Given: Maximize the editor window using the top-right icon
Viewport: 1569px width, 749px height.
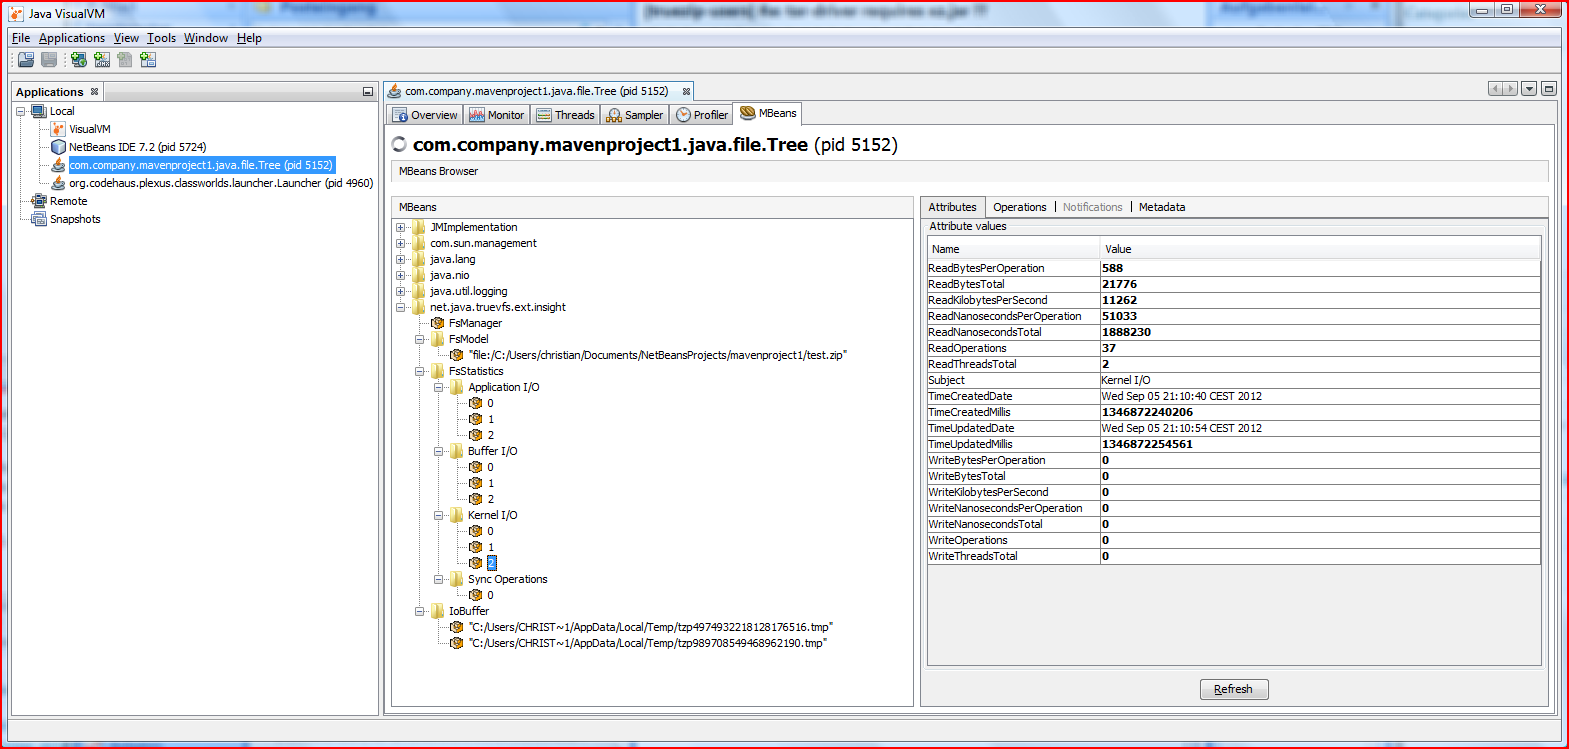Looking at the screenshot, I should point(1548,89).
